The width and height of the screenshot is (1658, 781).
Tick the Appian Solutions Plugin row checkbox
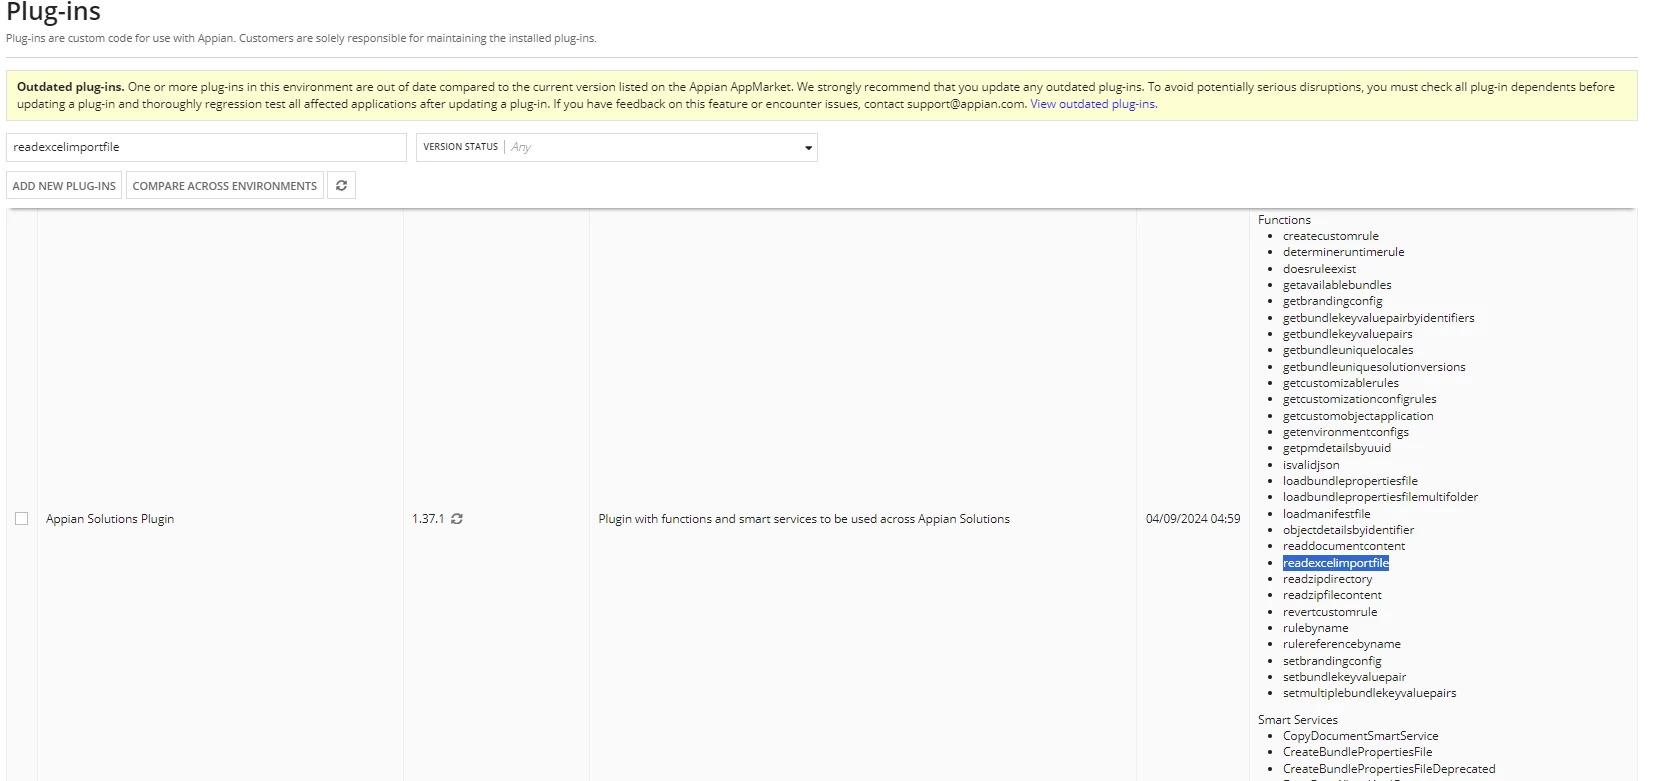[x=21, y=519]
